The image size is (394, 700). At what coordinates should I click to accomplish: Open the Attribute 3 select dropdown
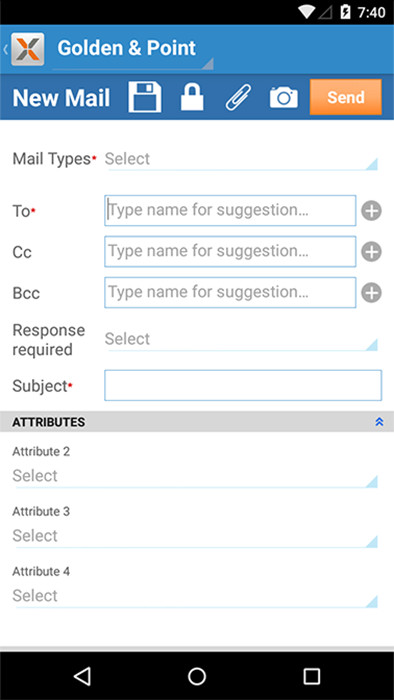[195, 536]
